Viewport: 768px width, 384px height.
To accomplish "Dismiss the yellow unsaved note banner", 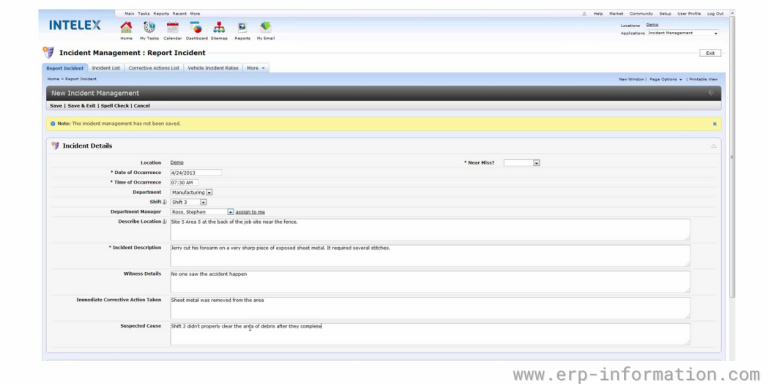I will [714, 124].
